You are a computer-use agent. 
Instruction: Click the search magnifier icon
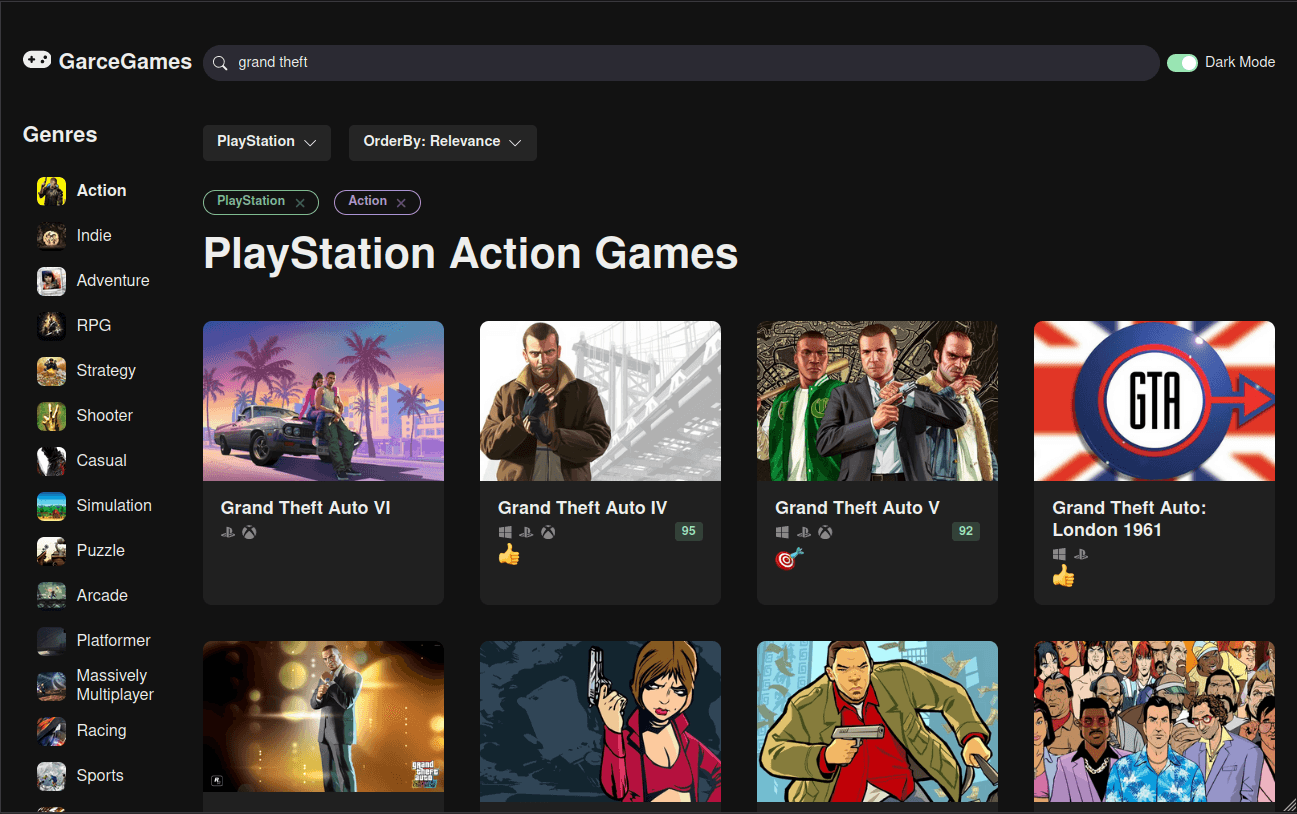tap(221, 63)
